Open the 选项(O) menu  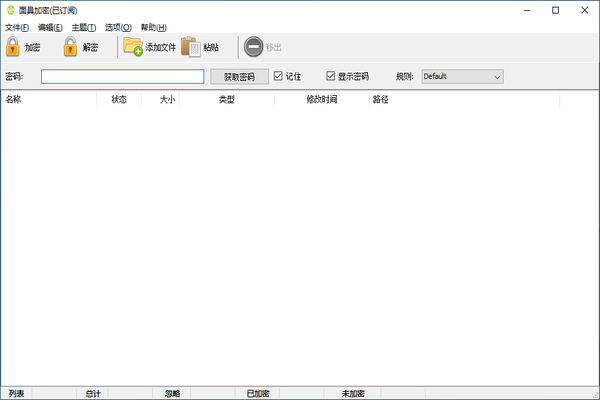118,28
